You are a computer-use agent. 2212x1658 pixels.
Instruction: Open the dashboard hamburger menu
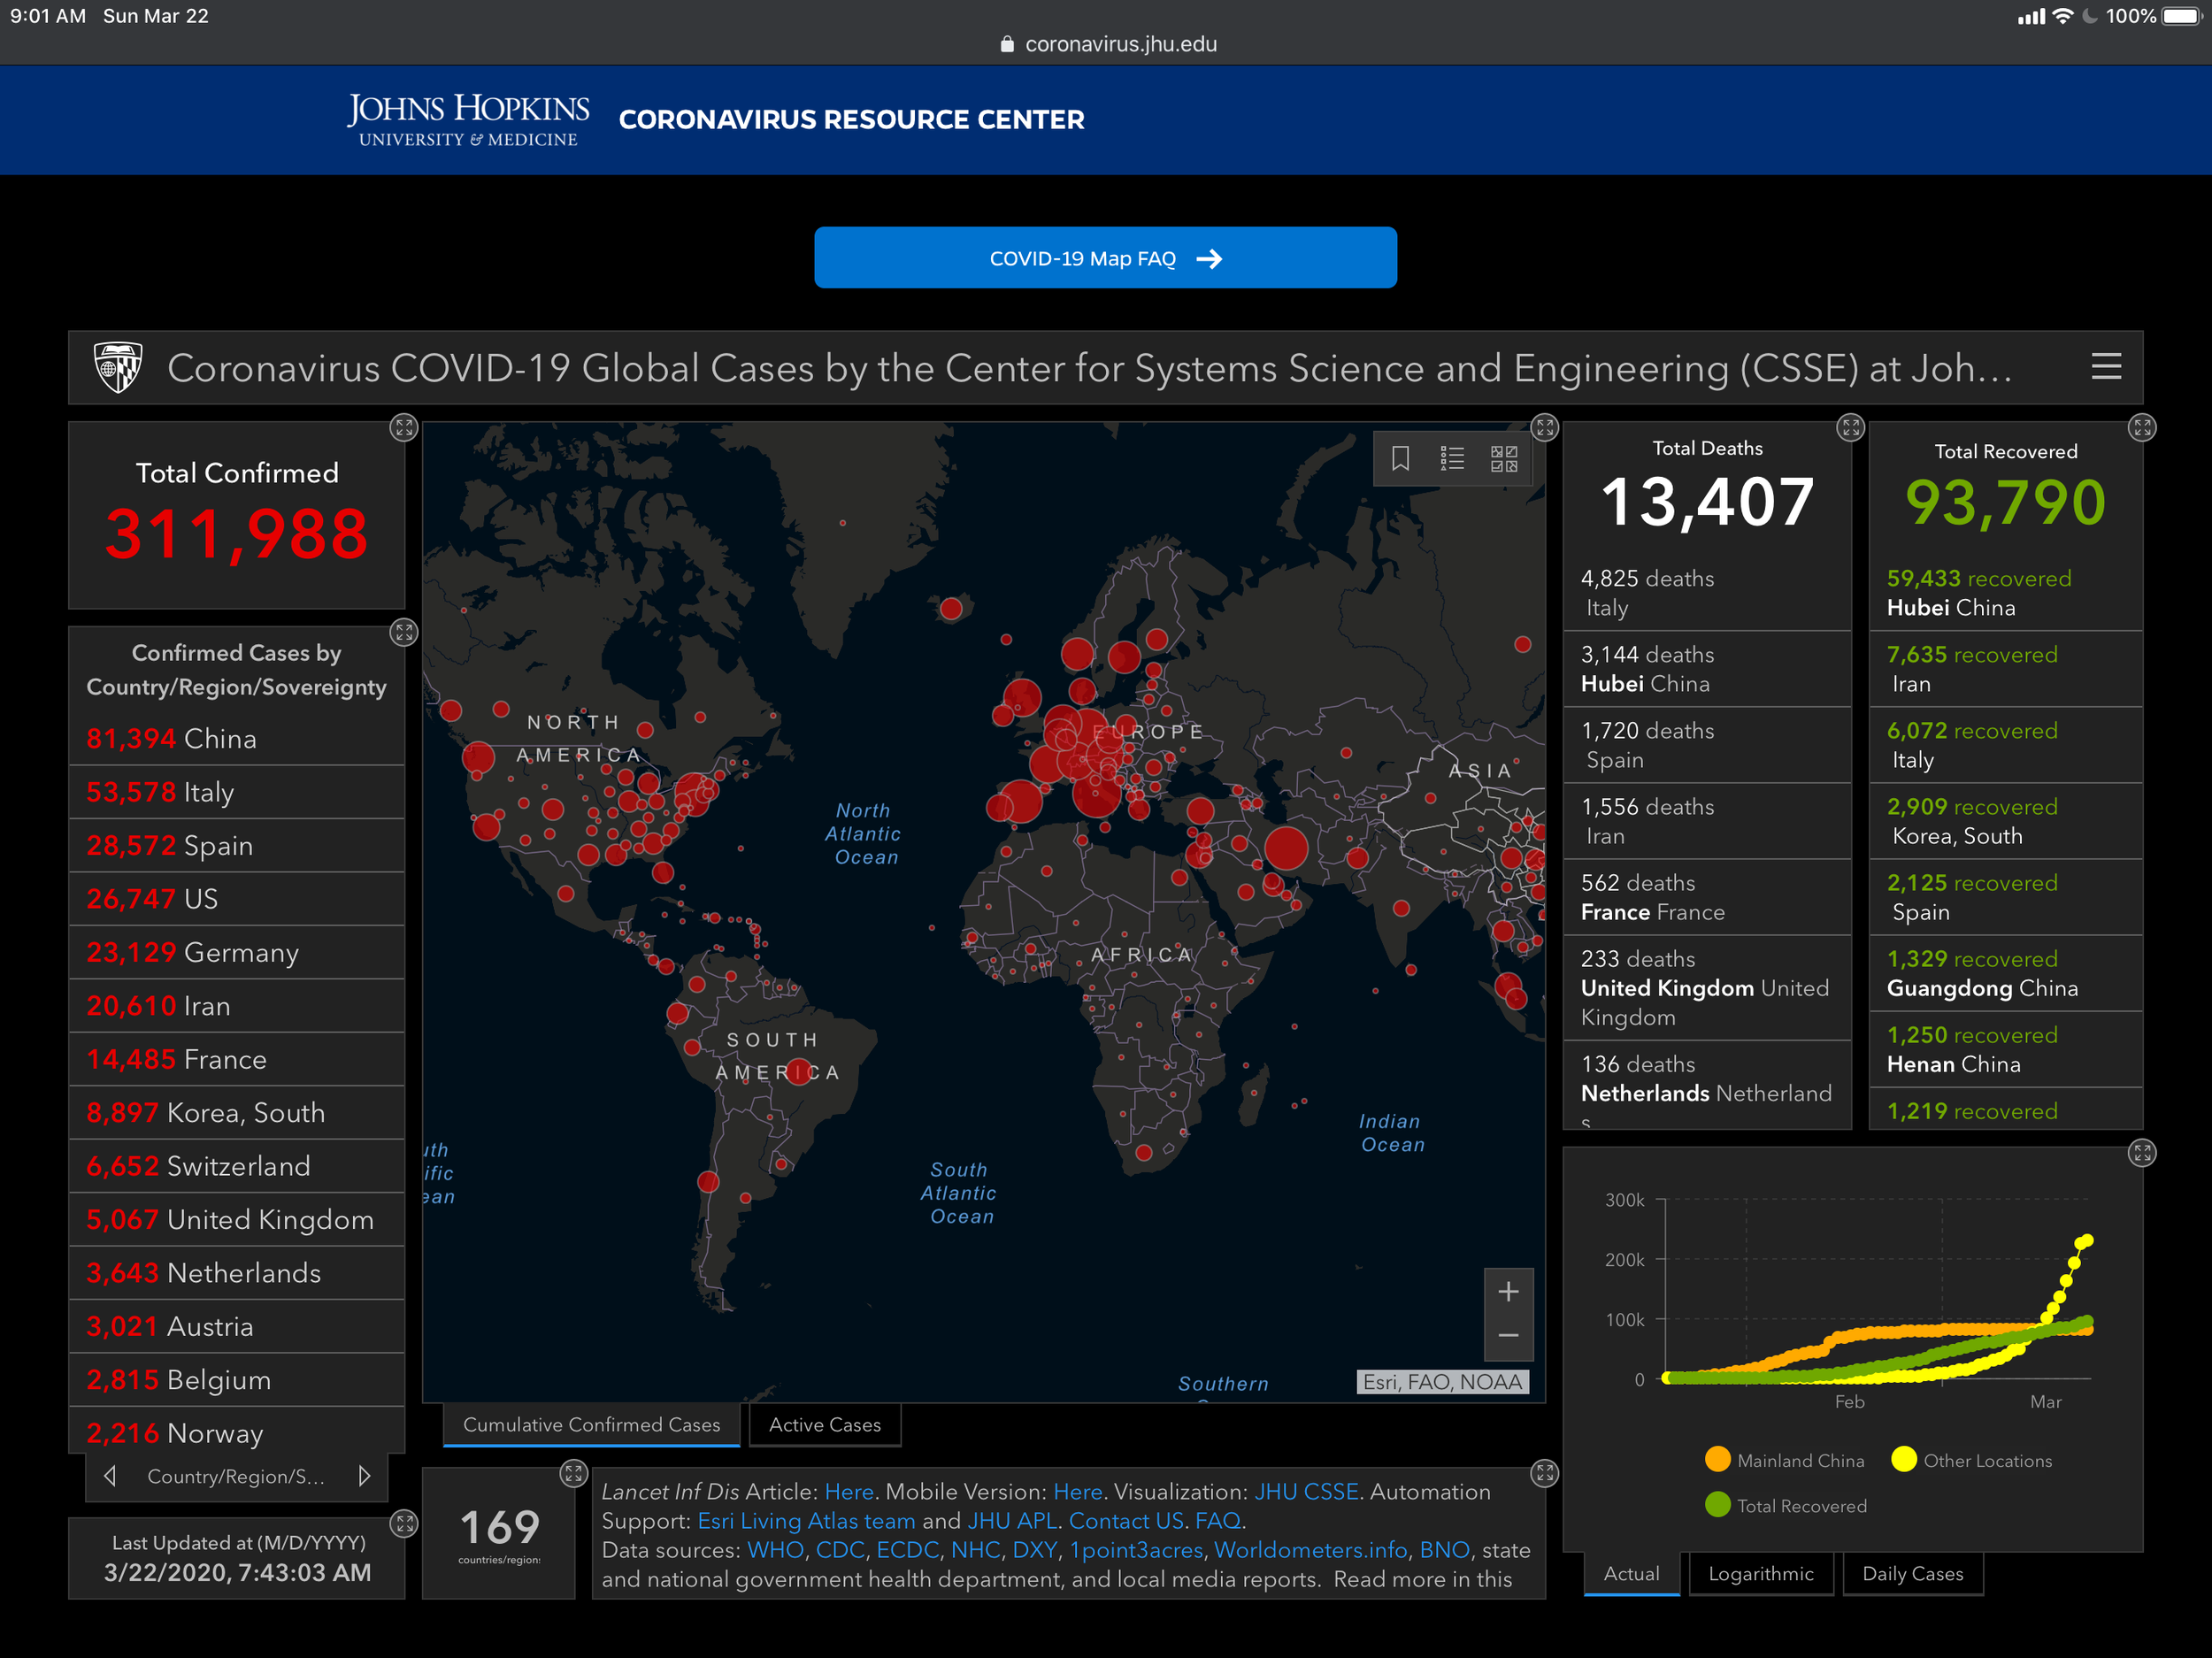2106,367
